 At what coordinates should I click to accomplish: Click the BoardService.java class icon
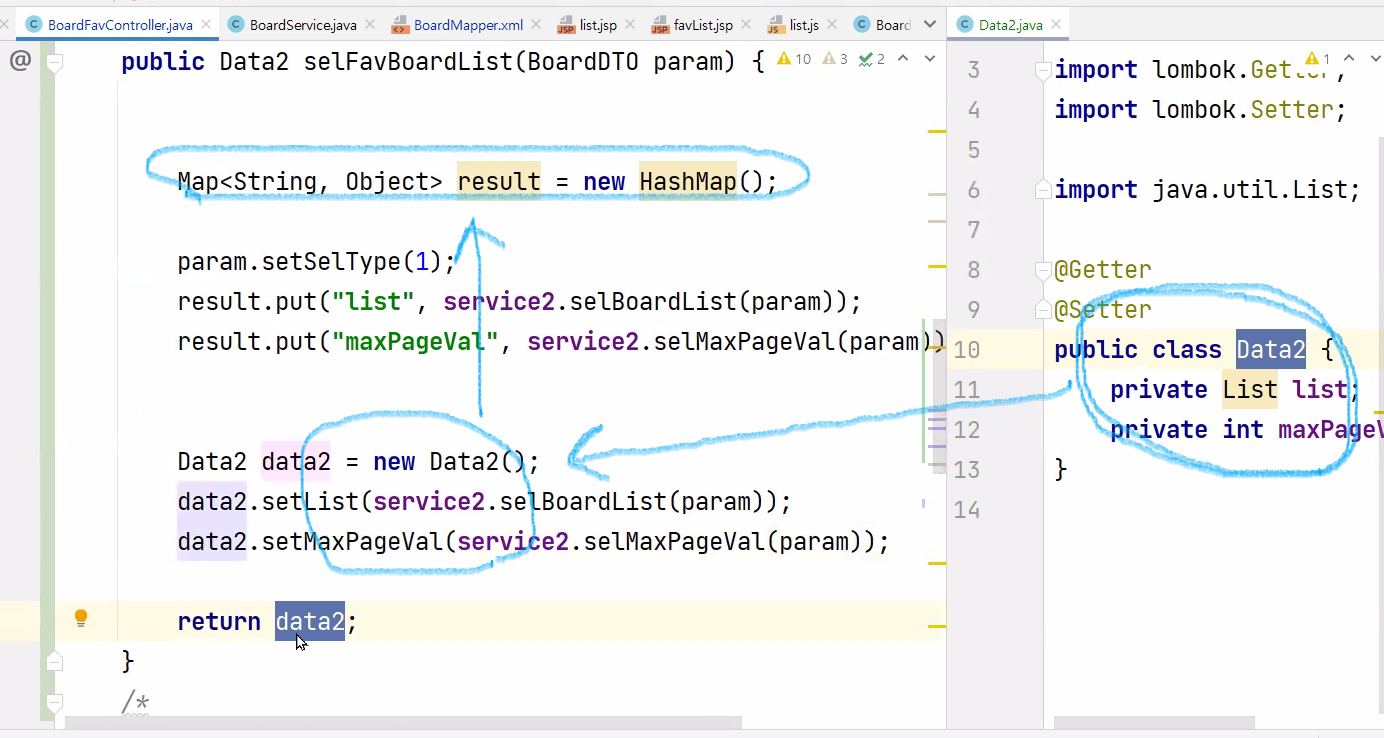pyautogui.click(x=236, y=24)
